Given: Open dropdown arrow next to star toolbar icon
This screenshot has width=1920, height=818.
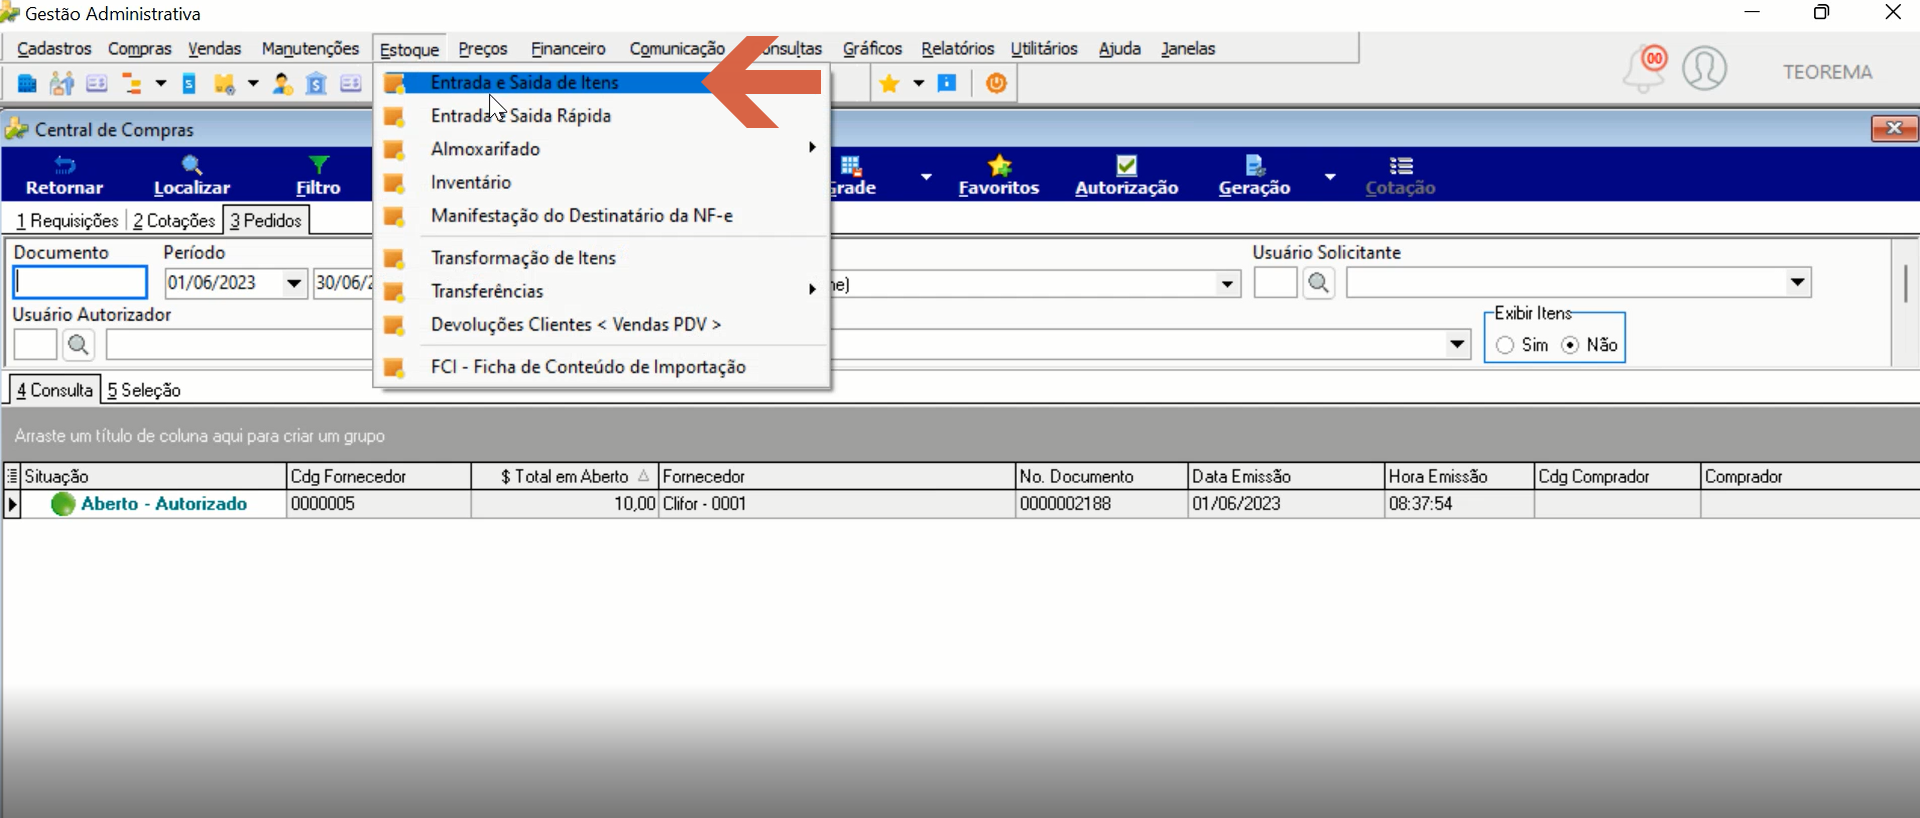Looking at the screenshot, I should [919, 84].
